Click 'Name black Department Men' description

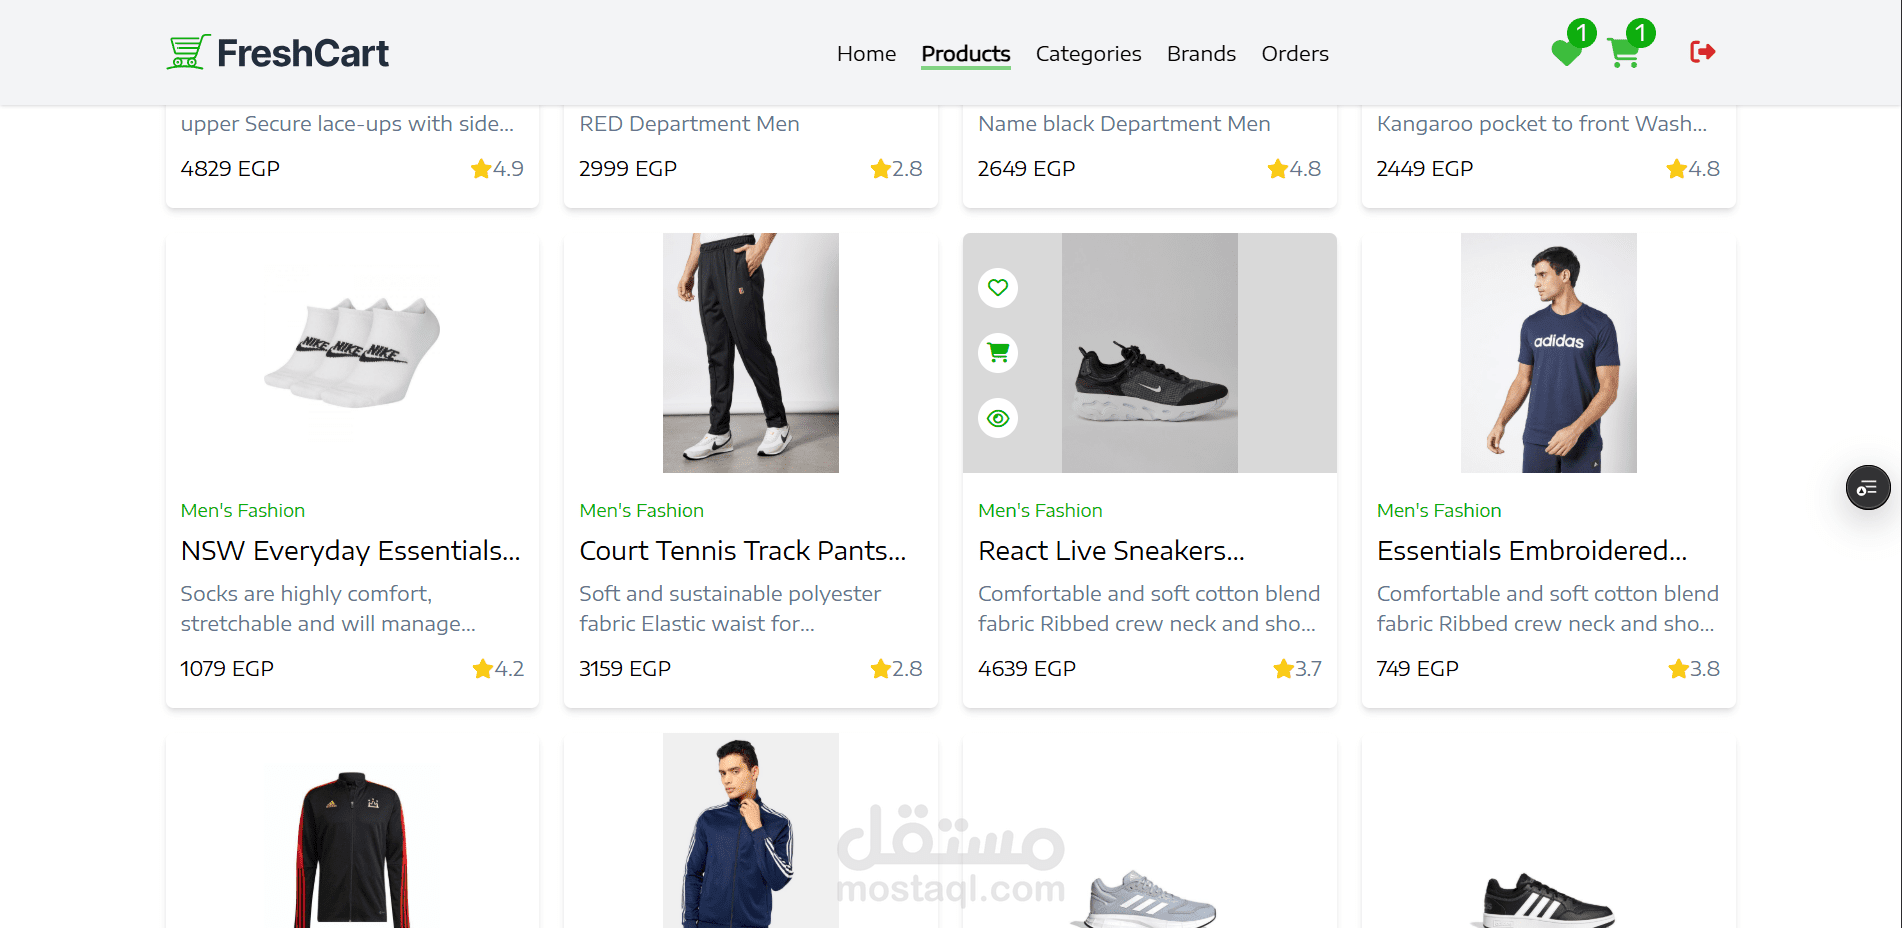tap(1124, 124)
